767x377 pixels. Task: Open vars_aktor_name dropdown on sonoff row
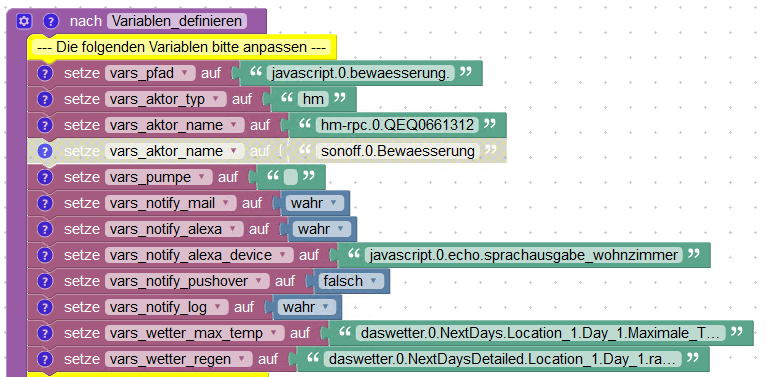click(x=175, y=151)
